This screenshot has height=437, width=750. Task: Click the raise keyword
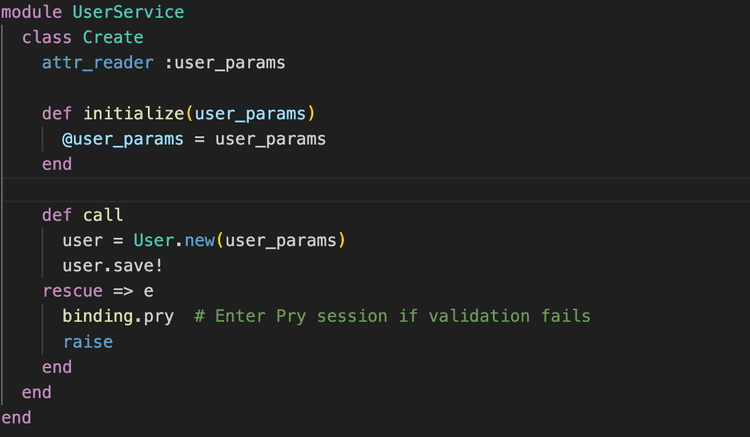click(88, 341)
